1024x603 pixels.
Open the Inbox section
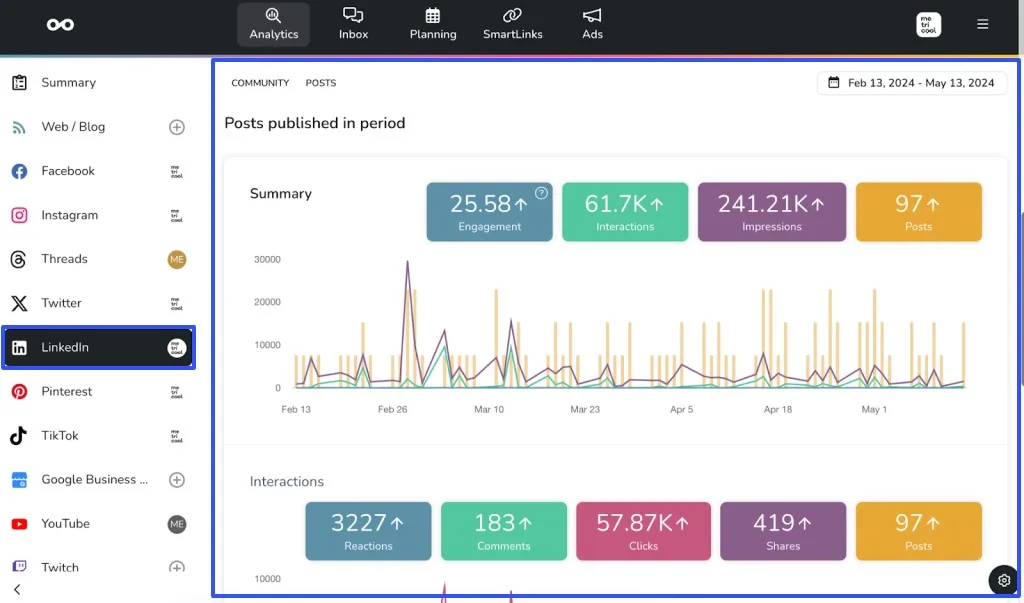353,23
